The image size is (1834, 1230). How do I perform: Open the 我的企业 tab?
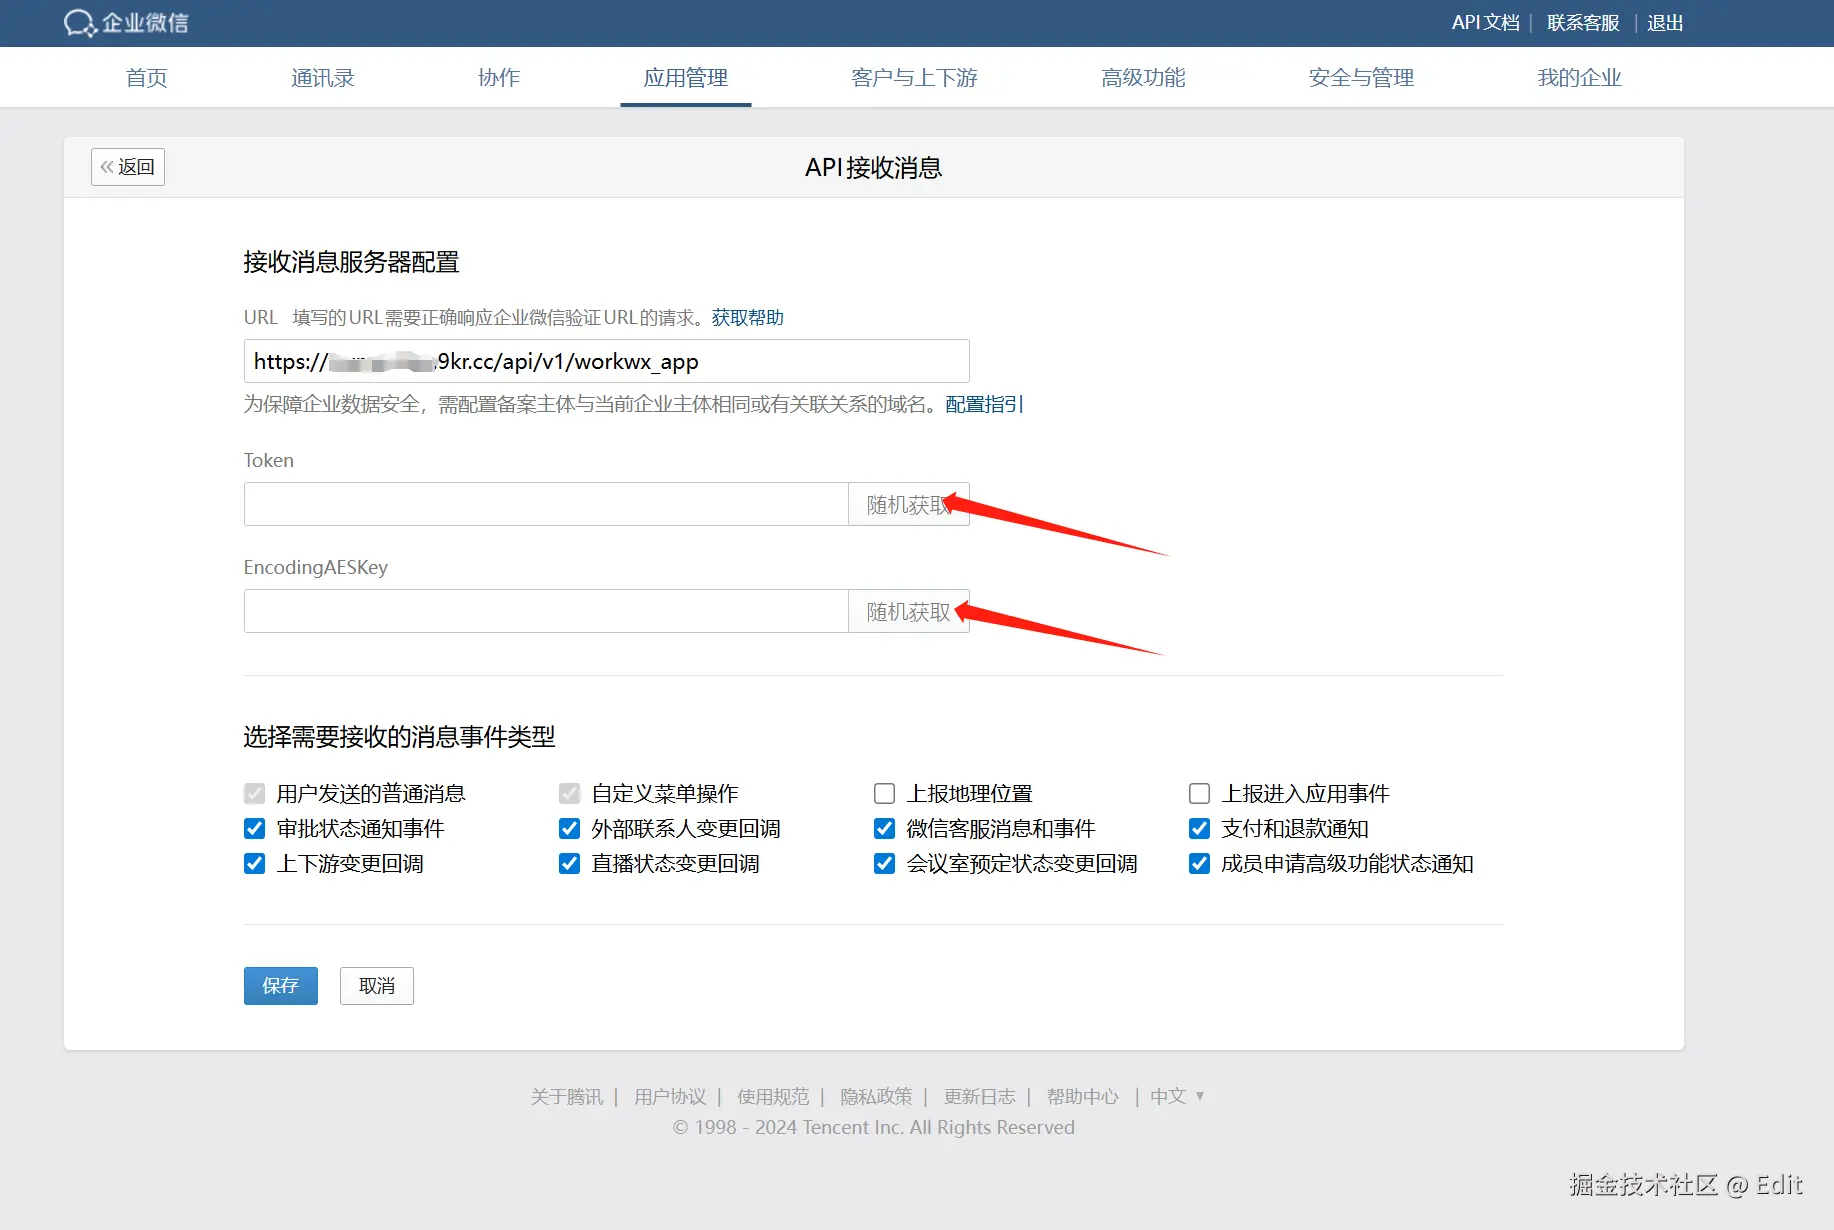pyautogui.click(x=1579, y=77)
